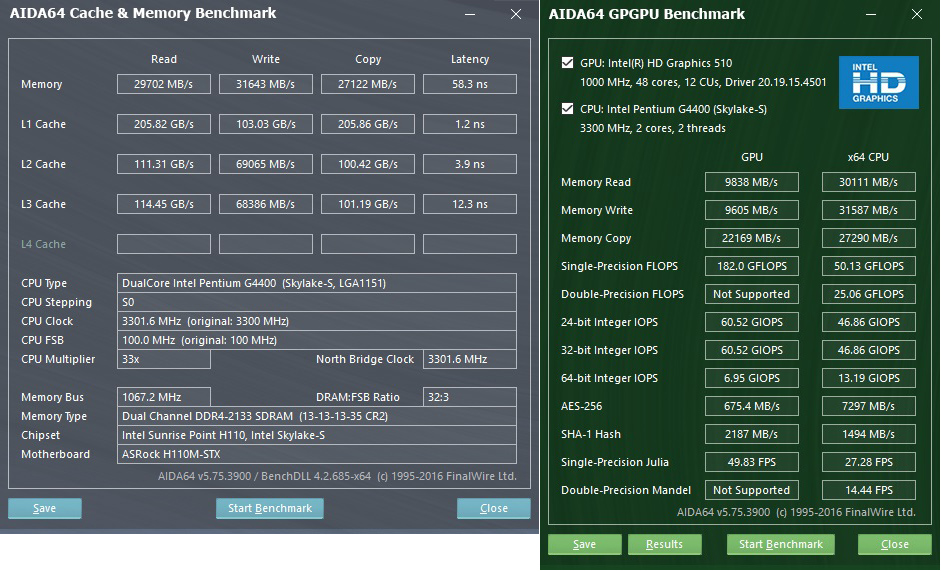Select GPU Memory Copy 22169 MB/s
Image resolution: width=941 pixels, height=571 pixels.
pyautogui.click(x=751, y=238)
